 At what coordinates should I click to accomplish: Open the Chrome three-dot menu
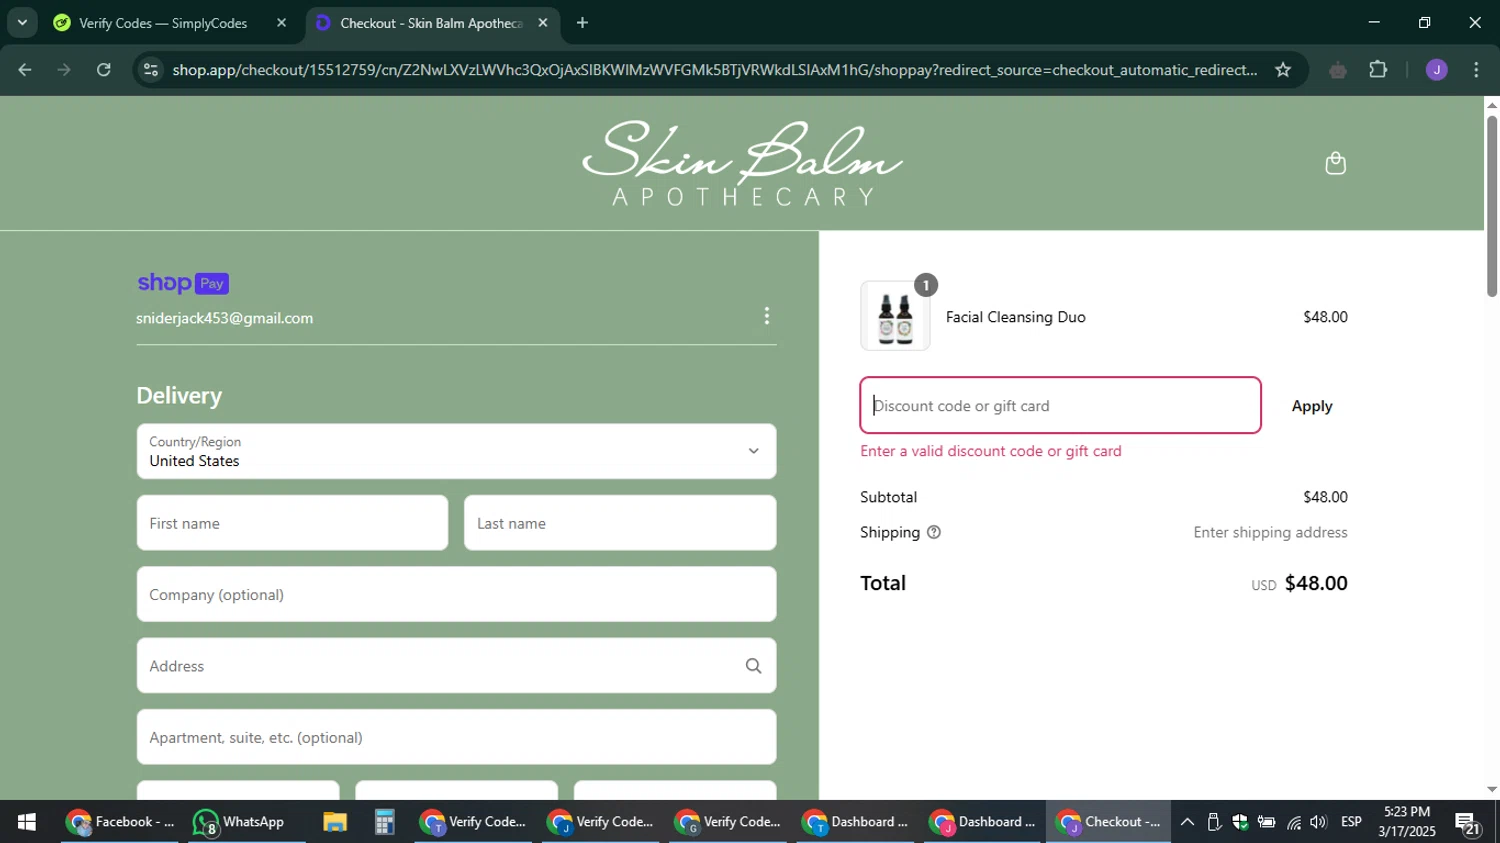1476,70
